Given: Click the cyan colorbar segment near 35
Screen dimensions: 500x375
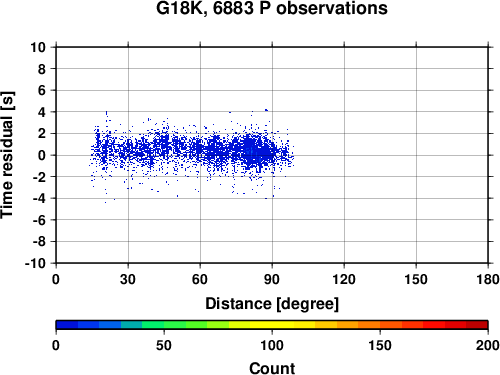Looking at the screenshot, I should click(132, 325).
